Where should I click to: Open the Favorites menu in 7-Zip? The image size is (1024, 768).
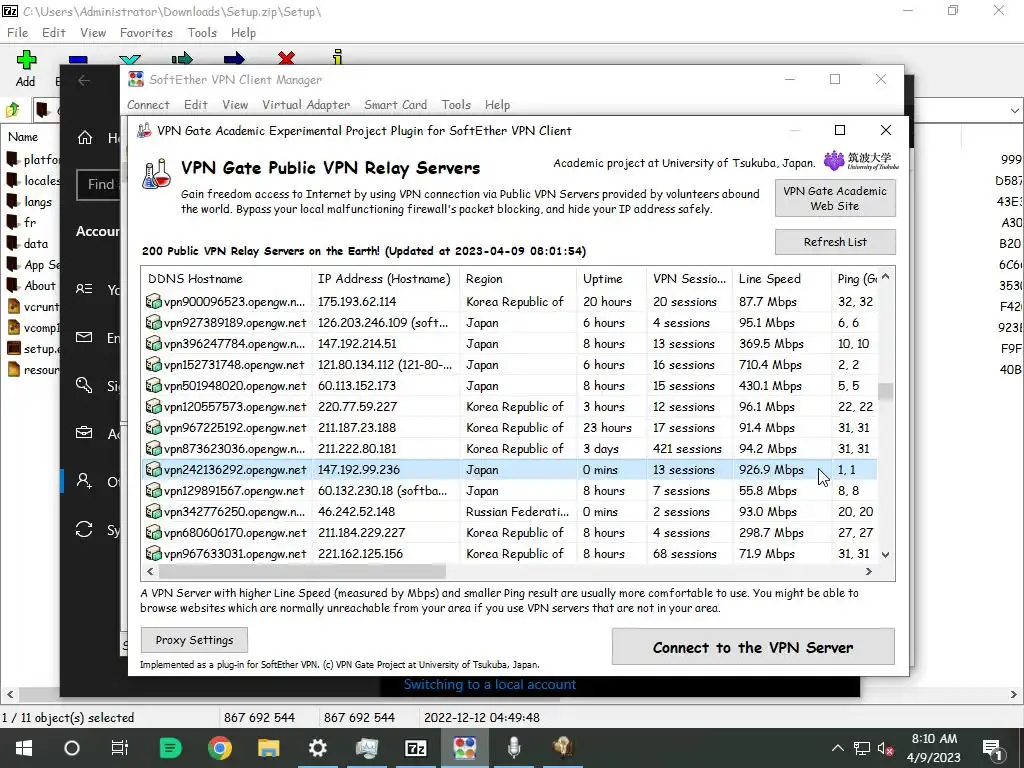(146, 33)
